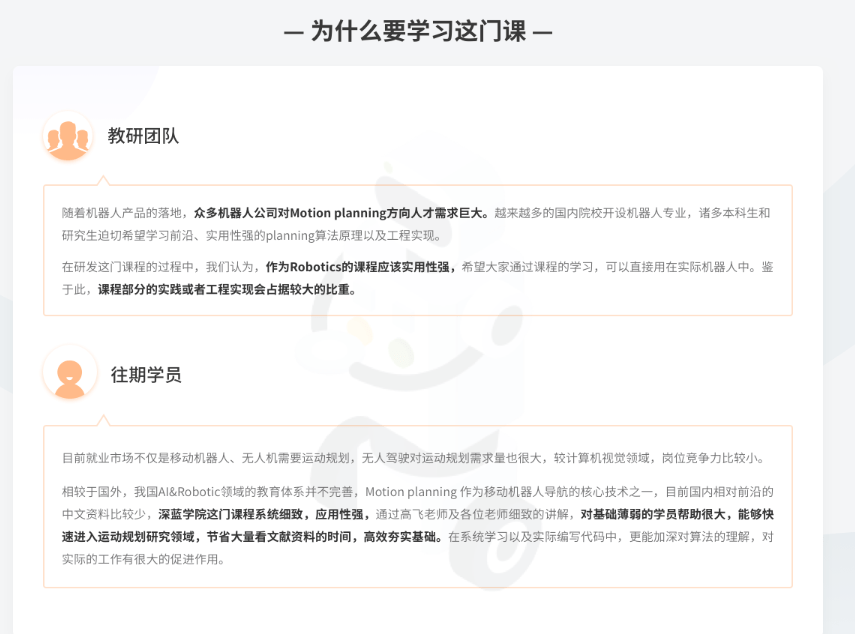Click the line starting 研究生迫切希望学习前沿

pyautogui.click(x=251, y=236)
